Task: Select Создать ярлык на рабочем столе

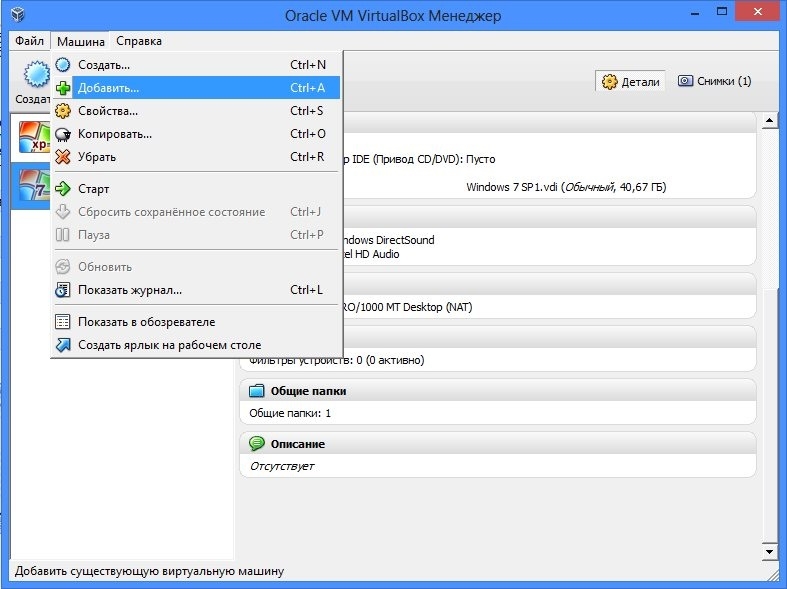Action: 197,345
